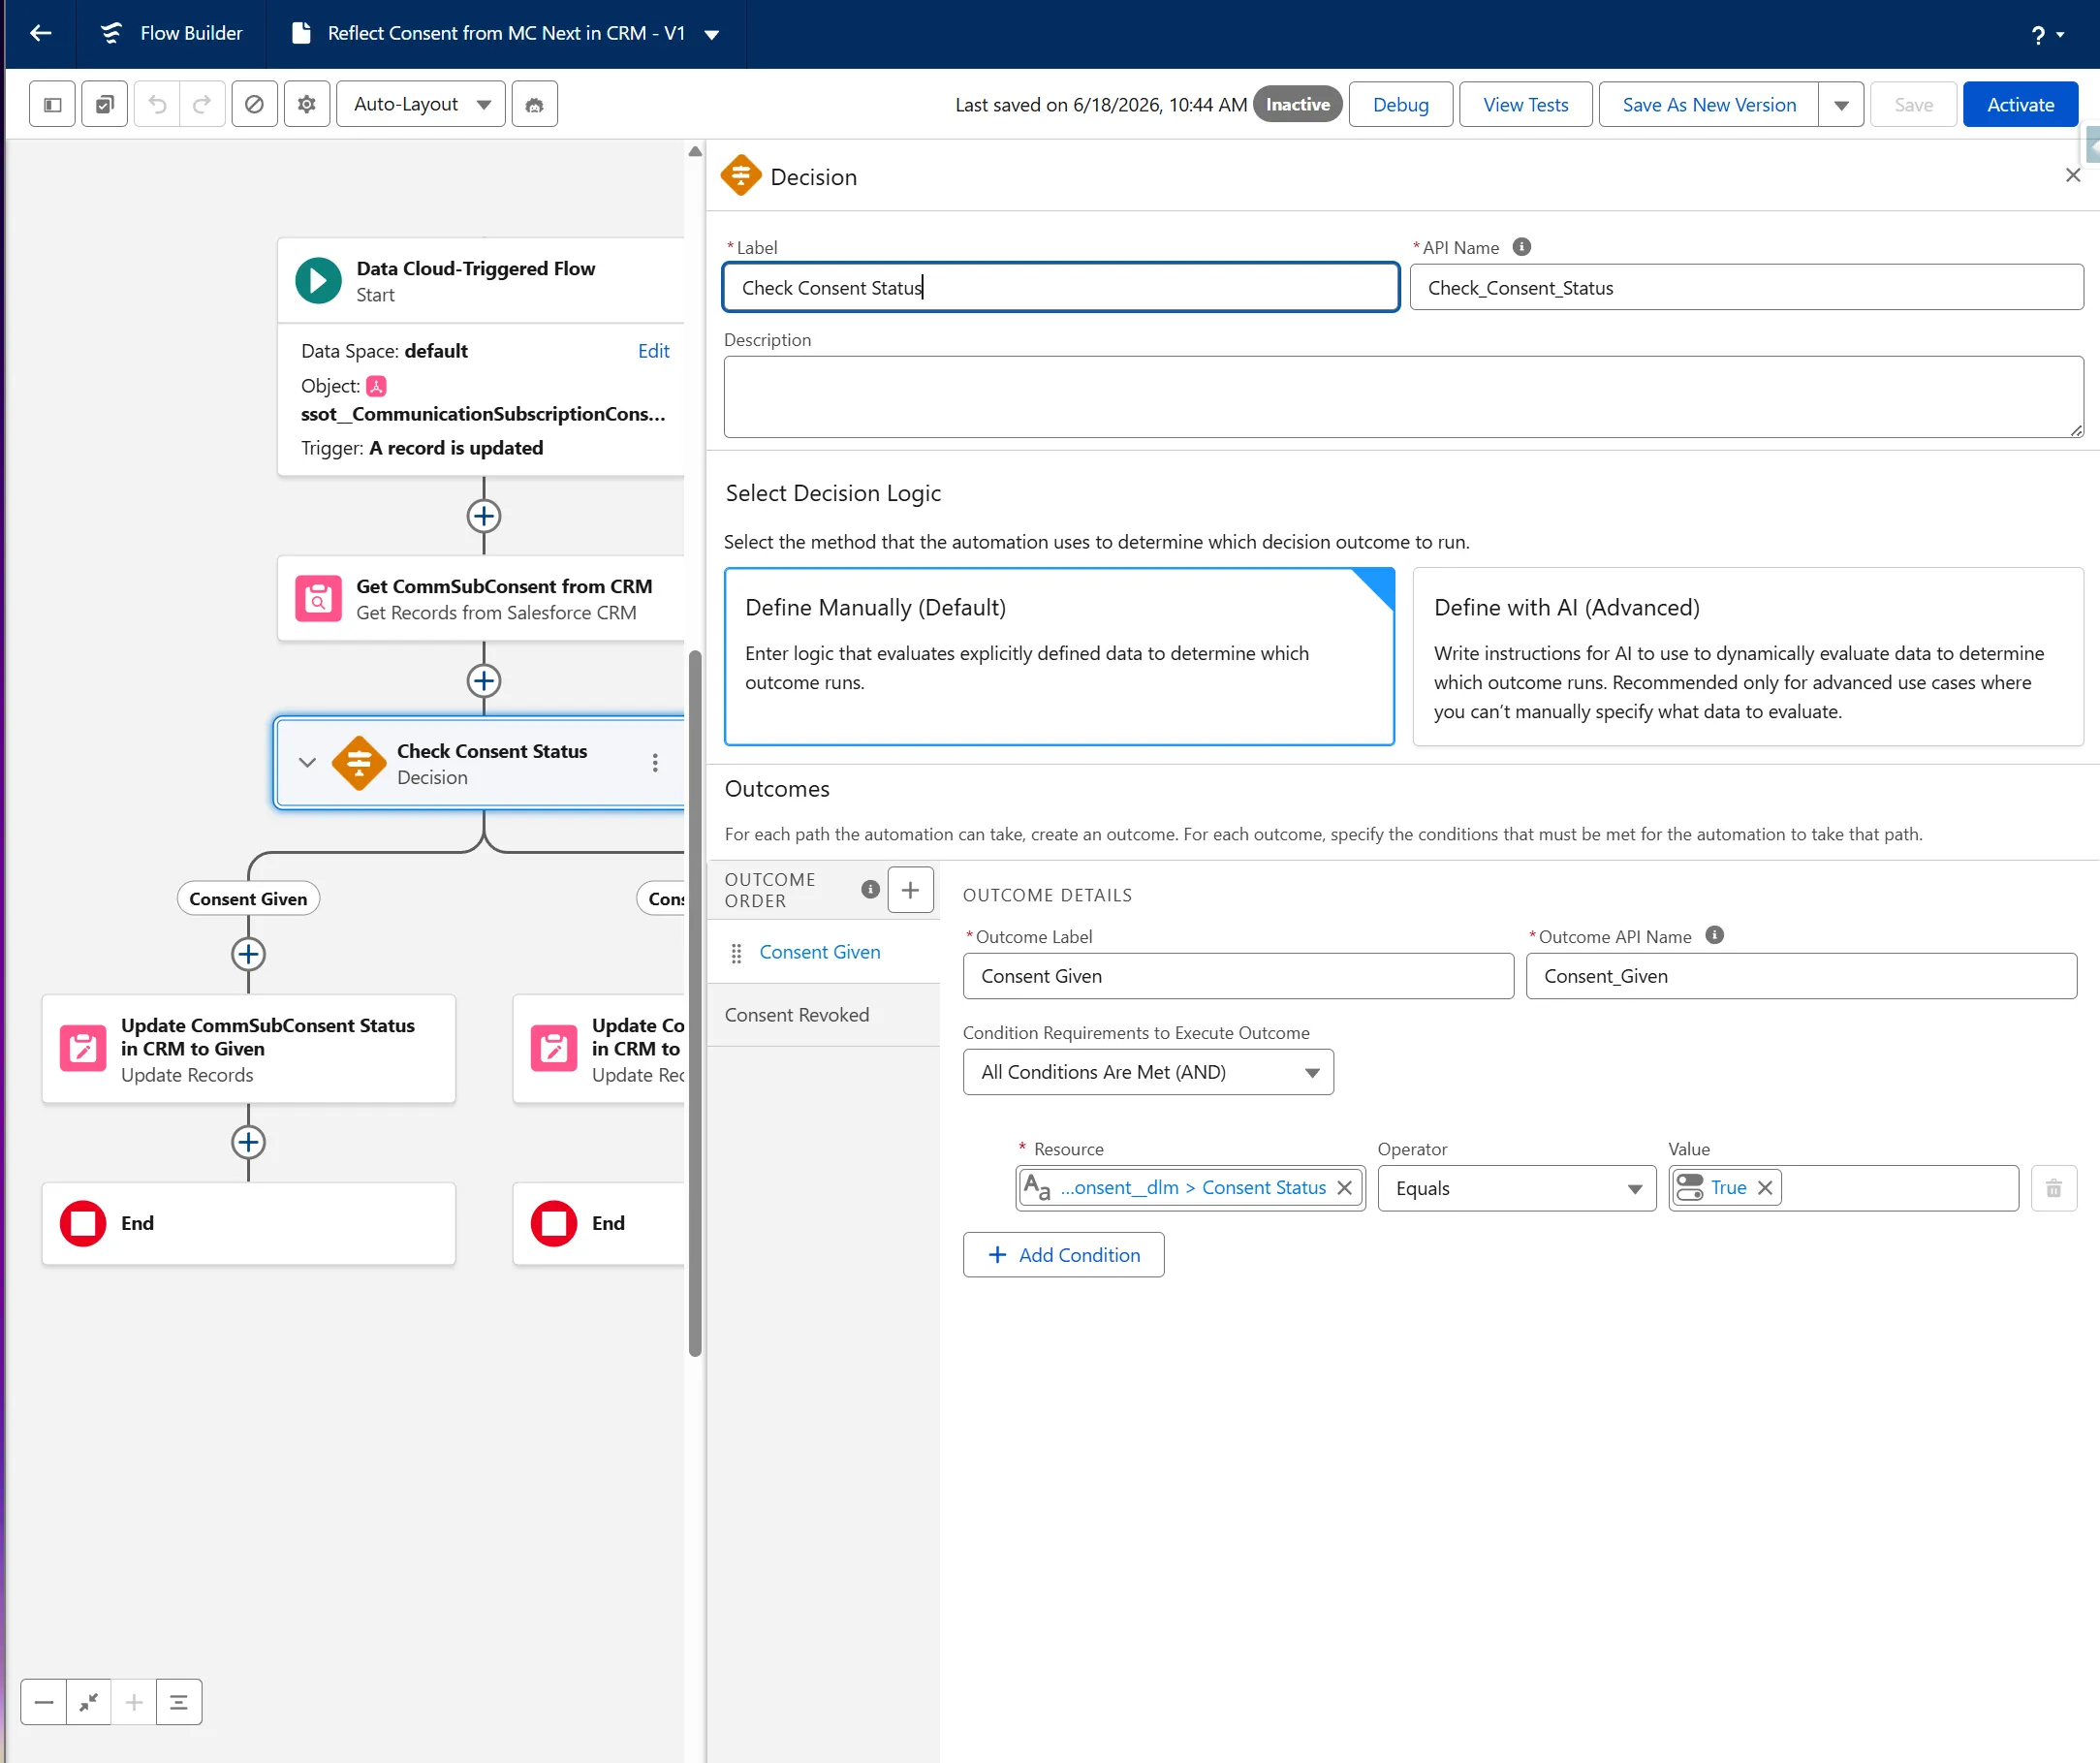Click the Inactive status badge

point(1297,105)
